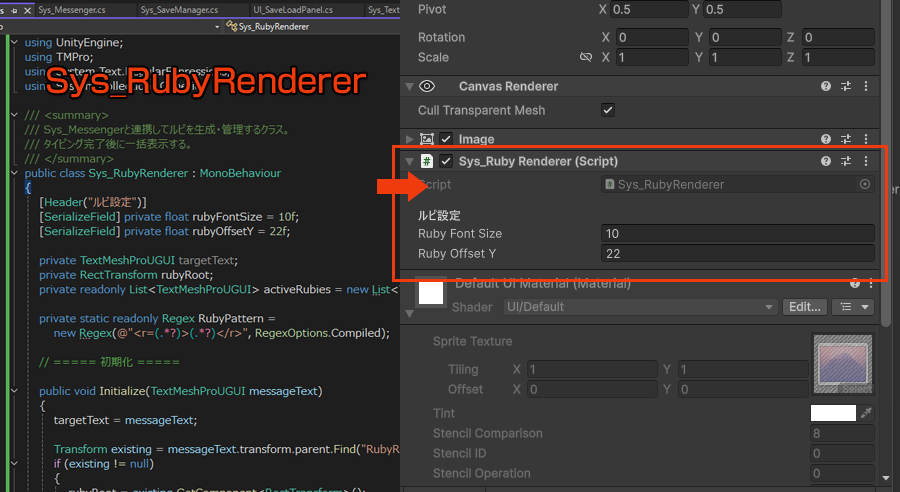Click the object picker next to Sys_RubyRenderer script
This screenshot has height=492, width=900.
[x=865, y=184]
